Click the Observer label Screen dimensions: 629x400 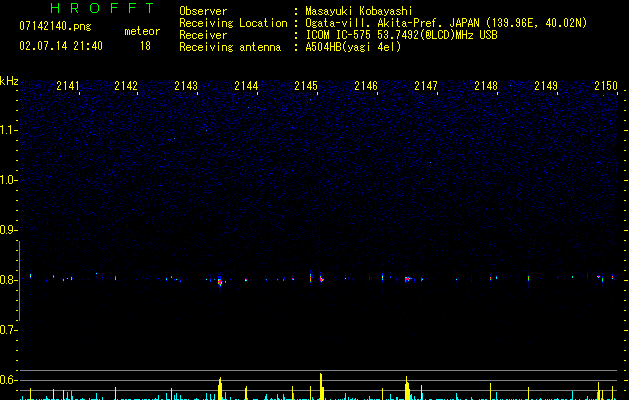tap(203, 11)
